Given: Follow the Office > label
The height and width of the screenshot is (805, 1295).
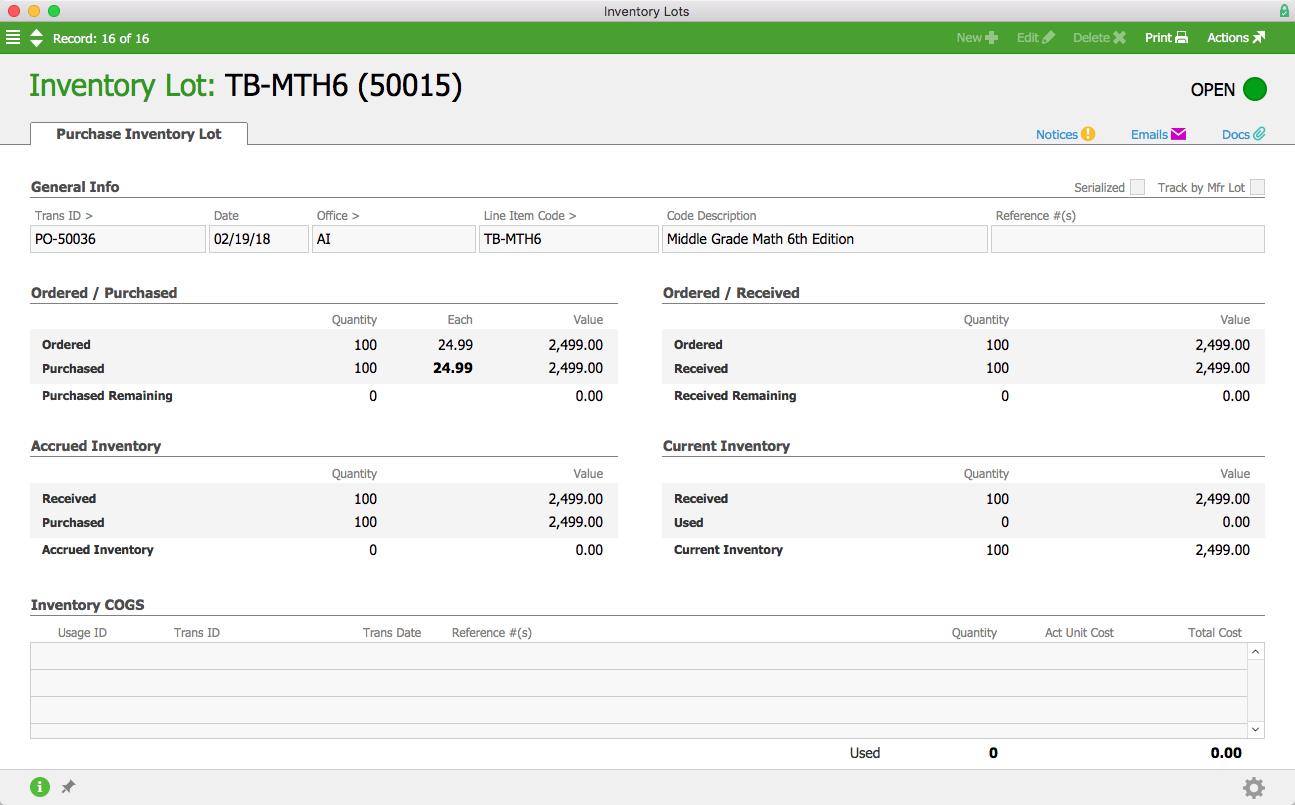Looking at the screenshot, I should coord(338,215).
